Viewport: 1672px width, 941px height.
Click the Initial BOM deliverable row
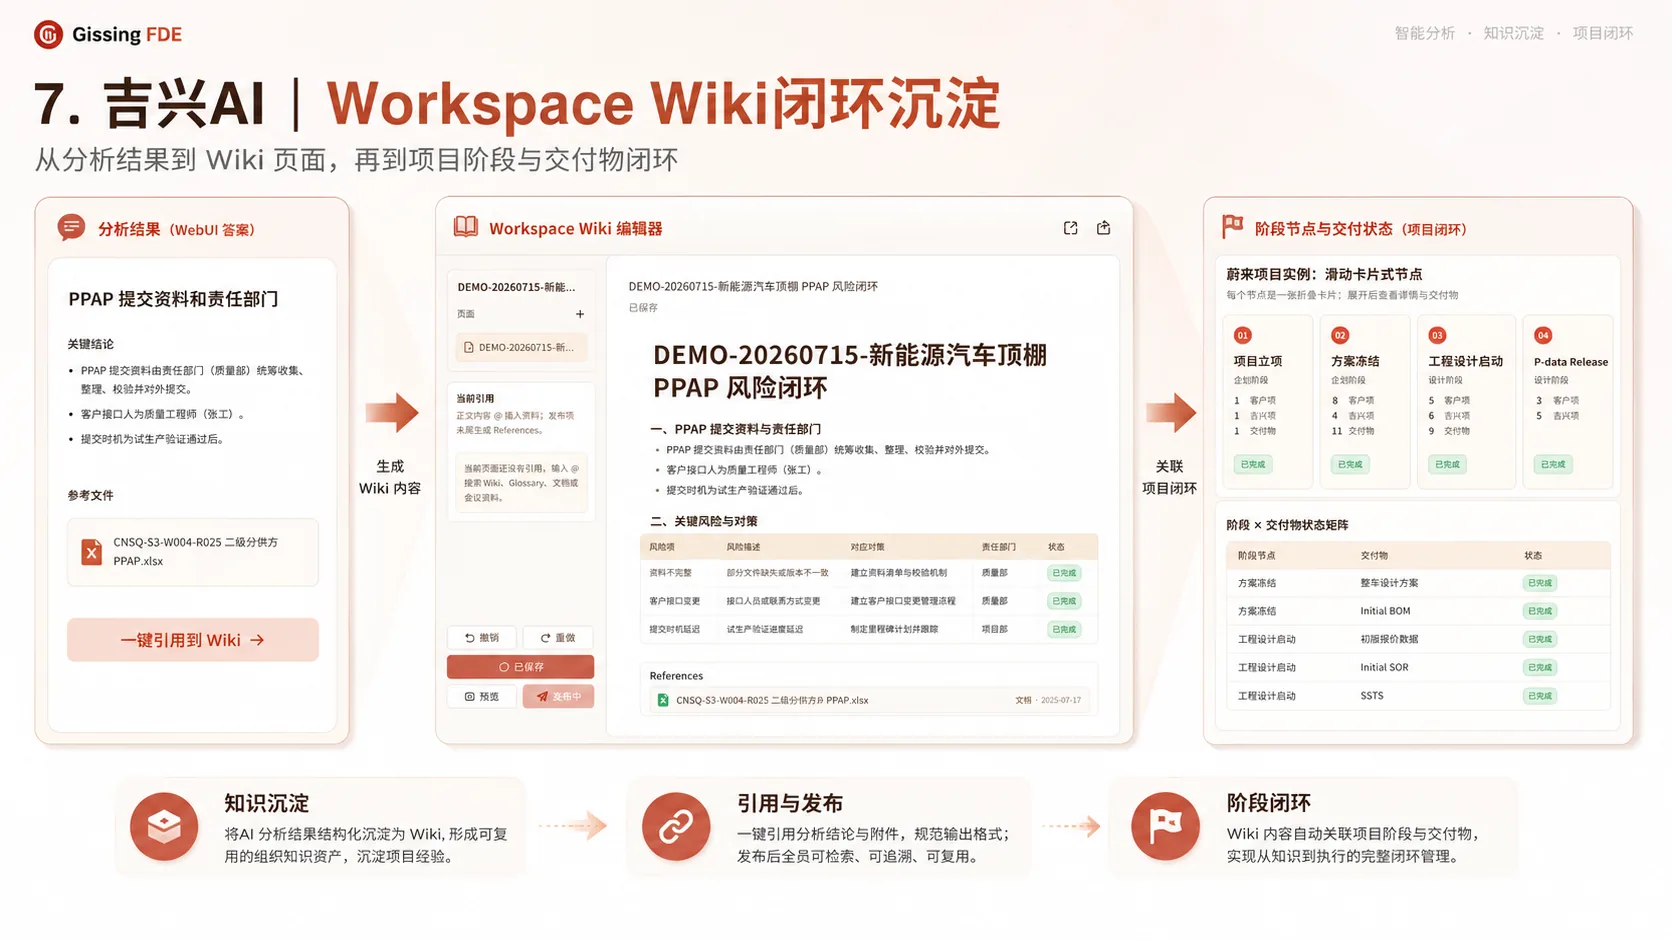pyautogui.click(x=1418, y=611)
